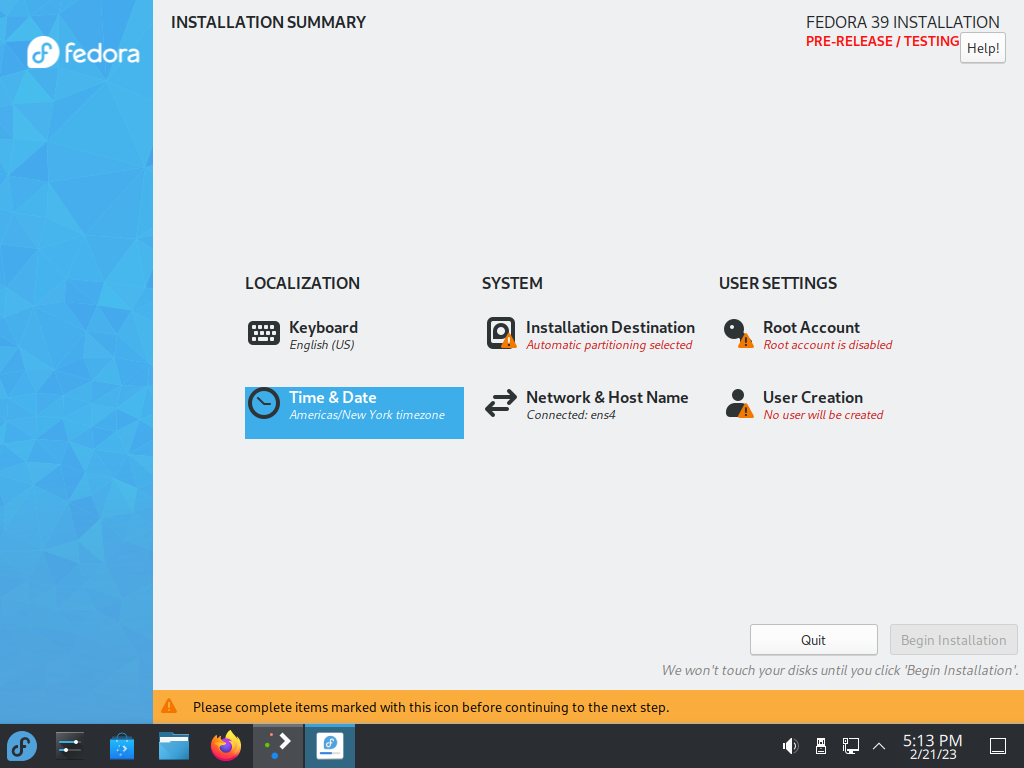
Task: Click the warning icon in the orange bar
Action: (x=169, y=706)
